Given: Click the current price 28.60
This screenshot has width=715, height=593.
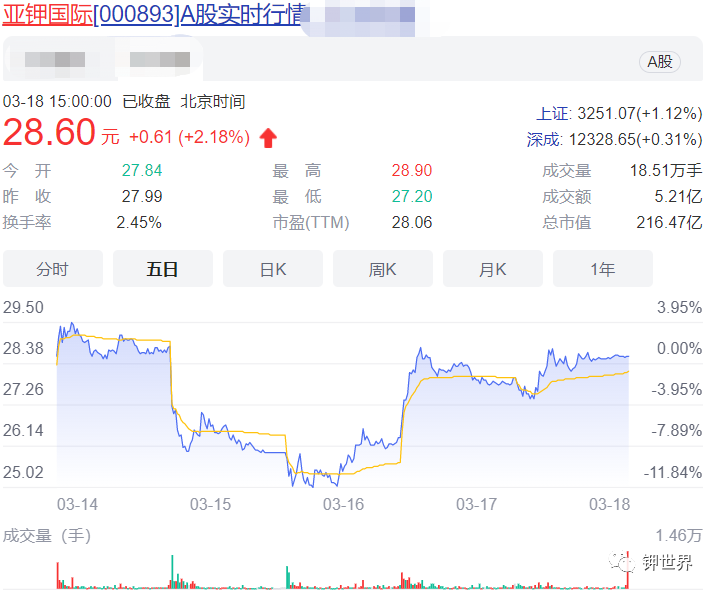Looking at the screenshot, I should click(49, 132).
